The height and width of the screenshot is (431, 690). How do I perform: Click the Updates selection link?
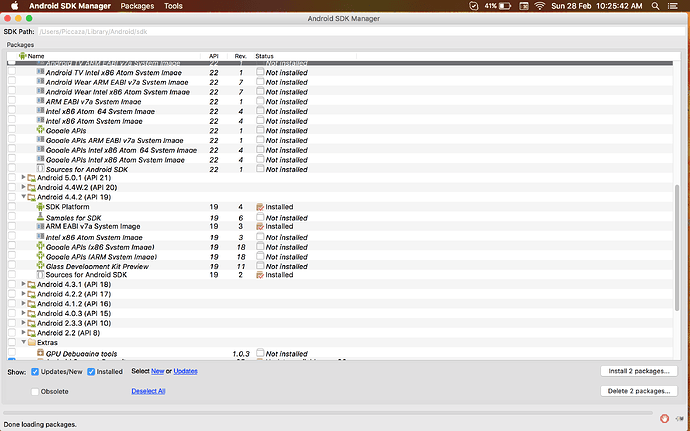coord(185,371)
